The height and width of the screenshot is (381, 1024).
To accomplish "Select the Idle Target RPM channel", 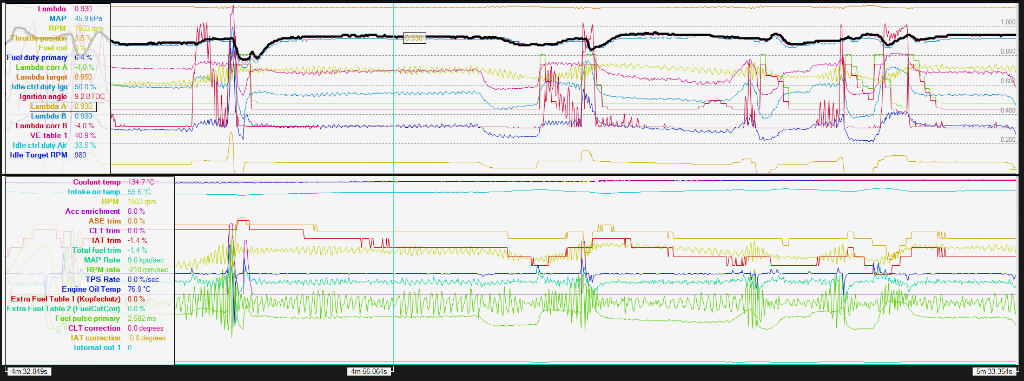I will (x=40, y=155).
